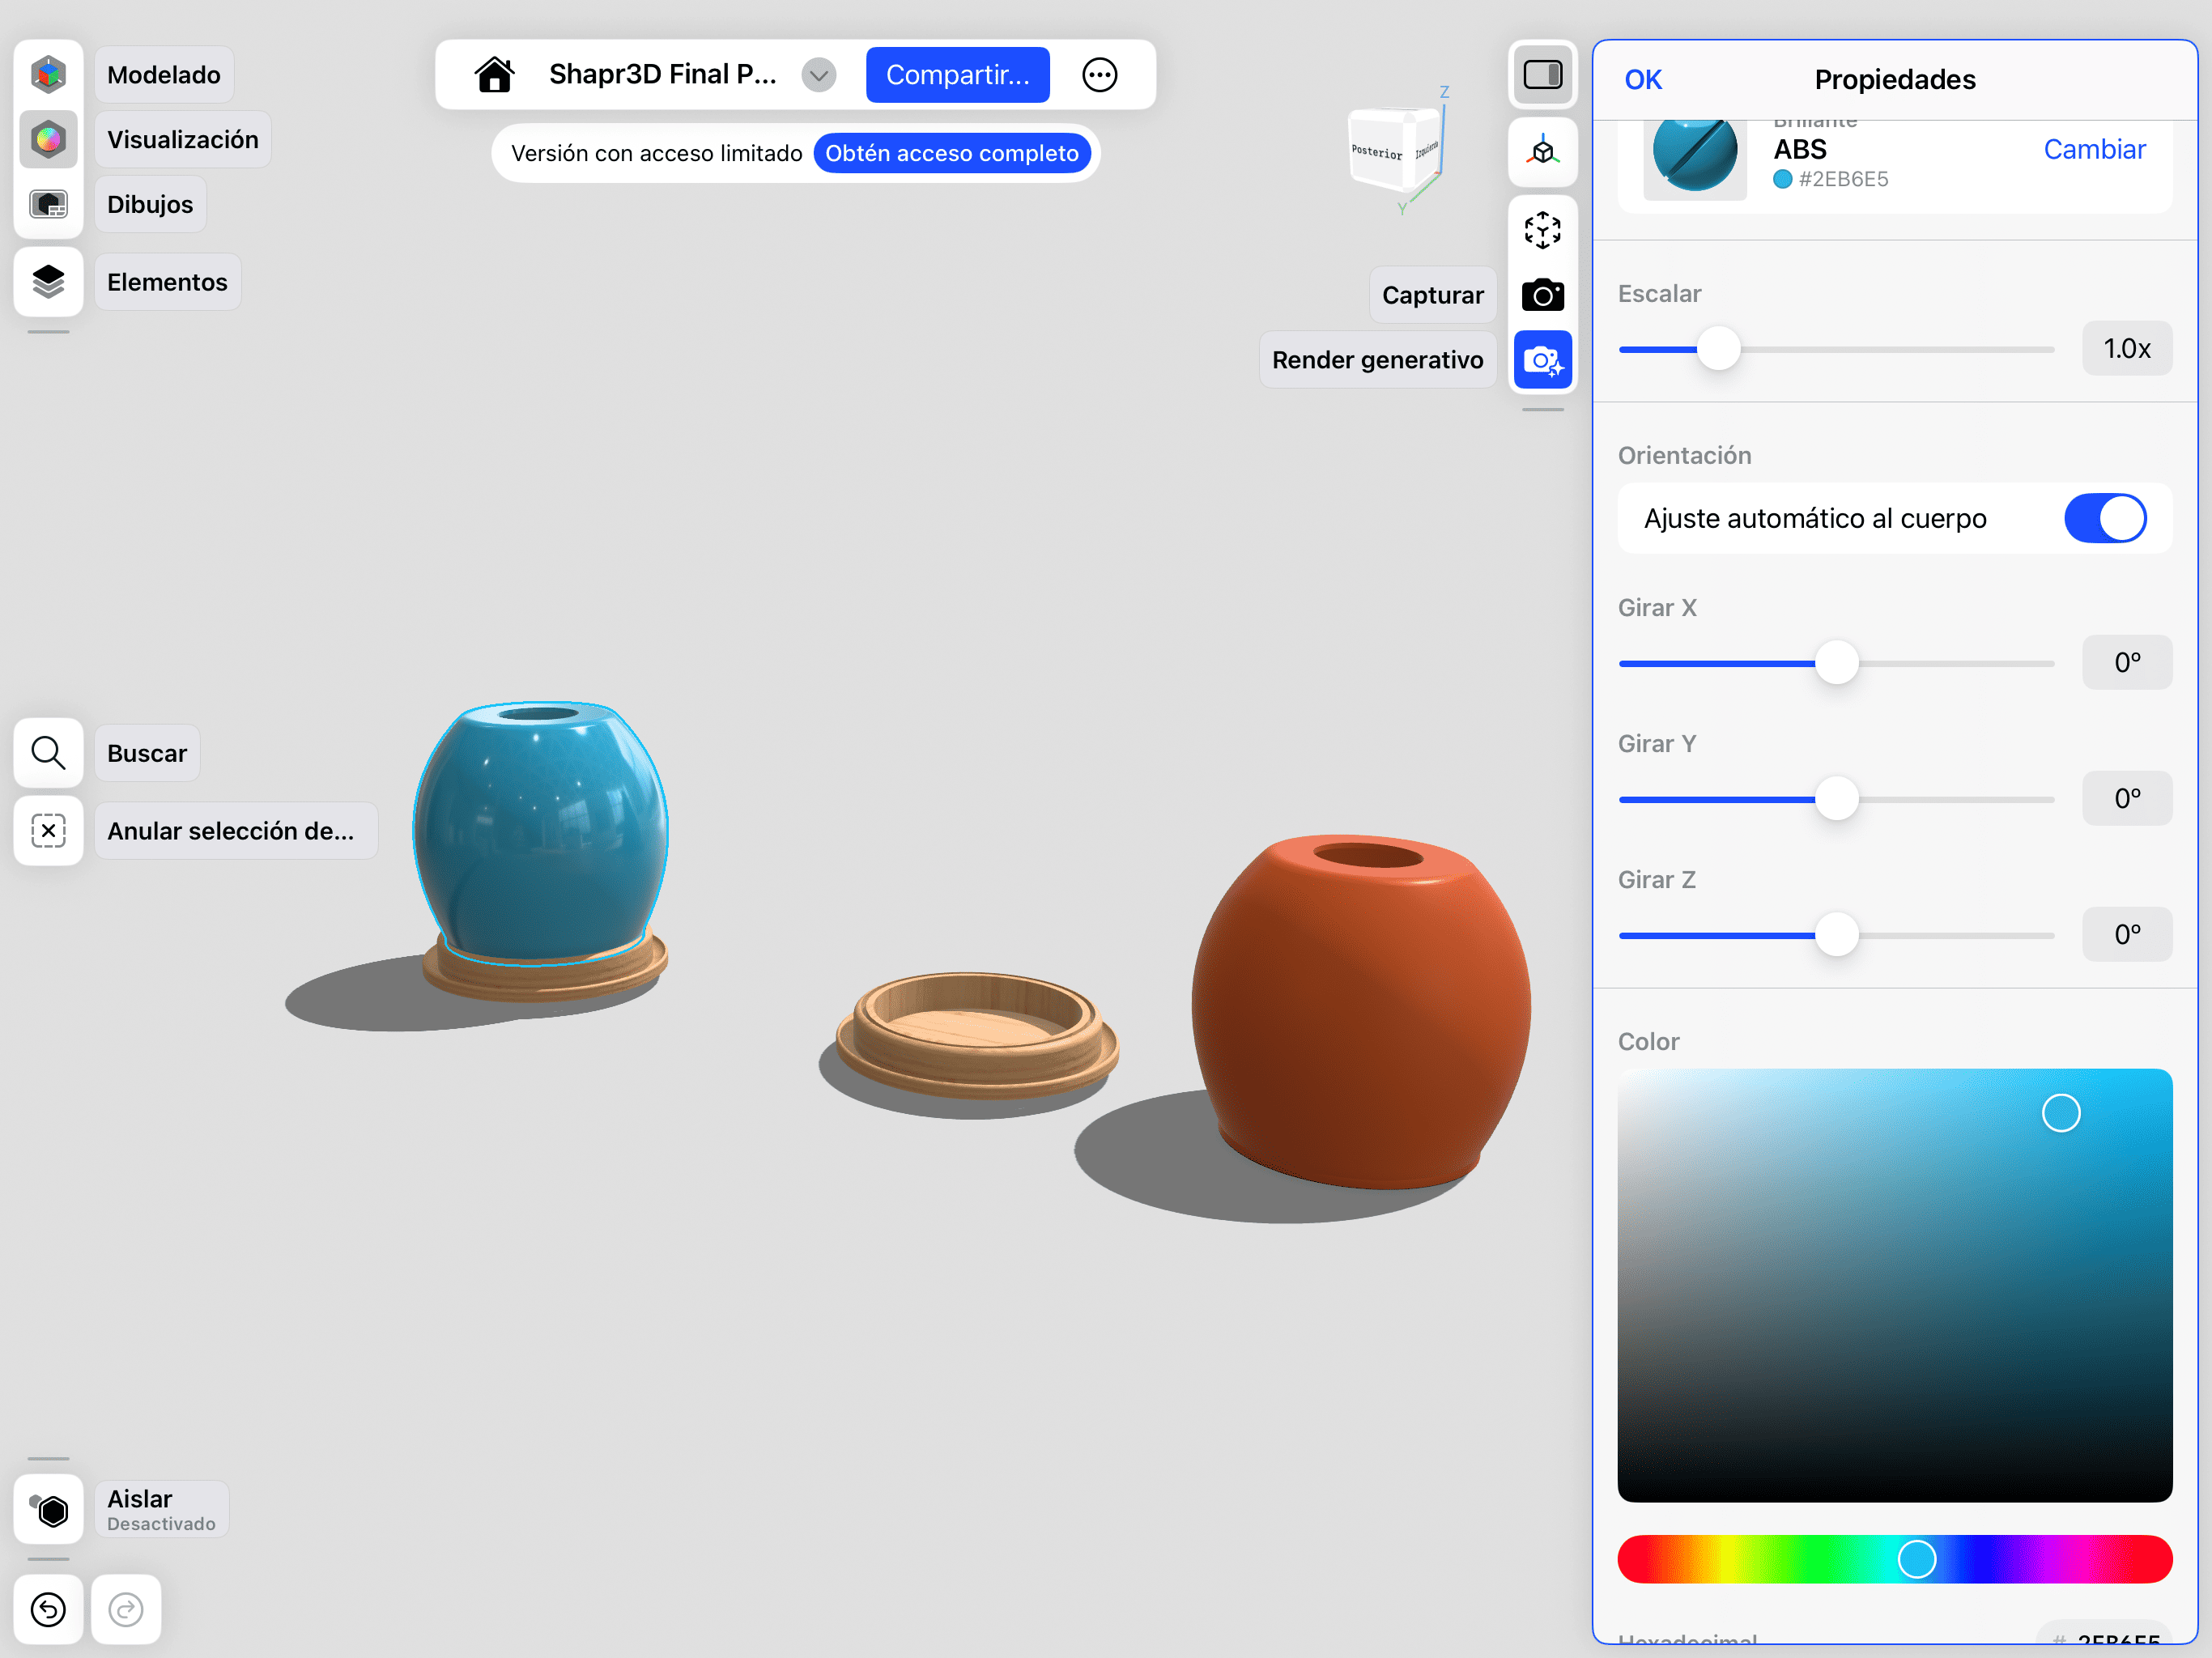Open the Elementos layers icon
This screenshot has width=2212, height=1658.
coord(48,282)
